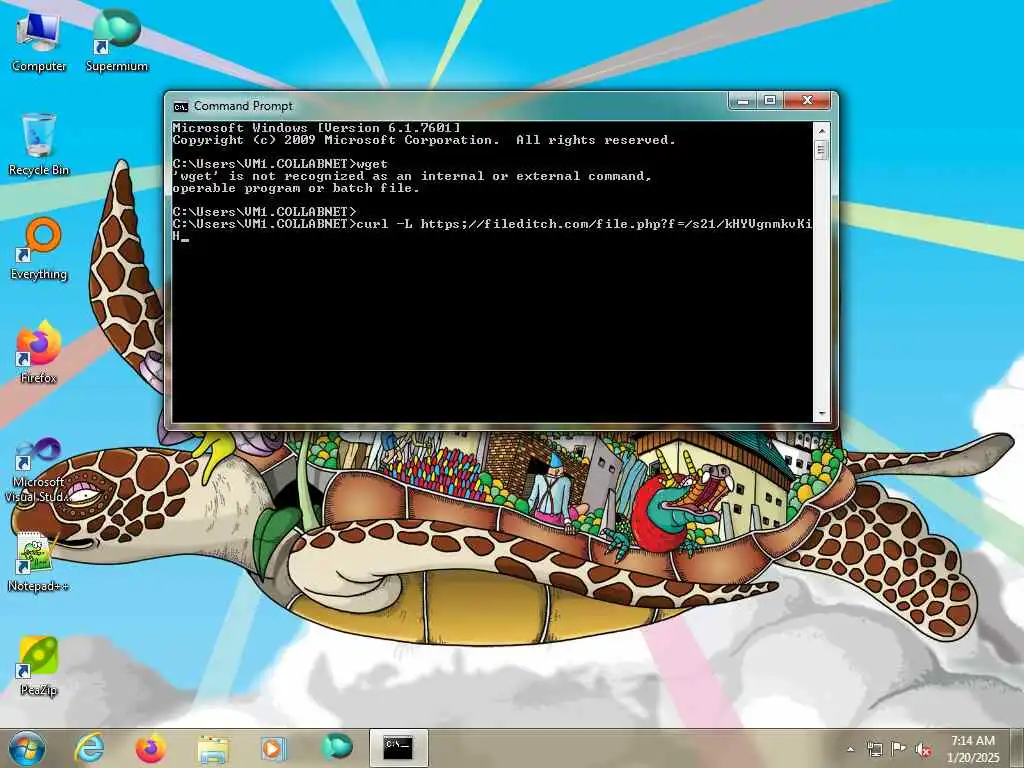Click the Show desktop strip
This screenshot has width=1024, height=768.
(1019, 748)
